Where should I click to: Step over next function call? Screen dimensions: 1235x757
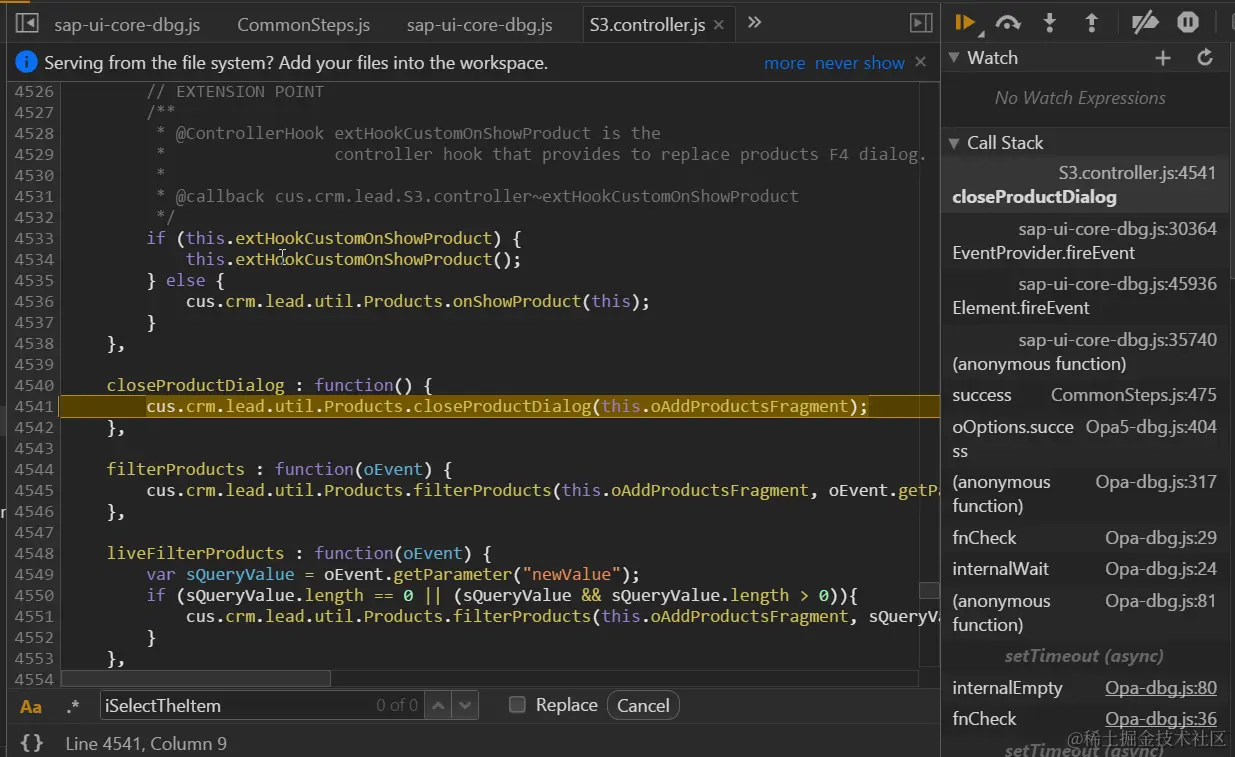click(x=1008, y=22)
